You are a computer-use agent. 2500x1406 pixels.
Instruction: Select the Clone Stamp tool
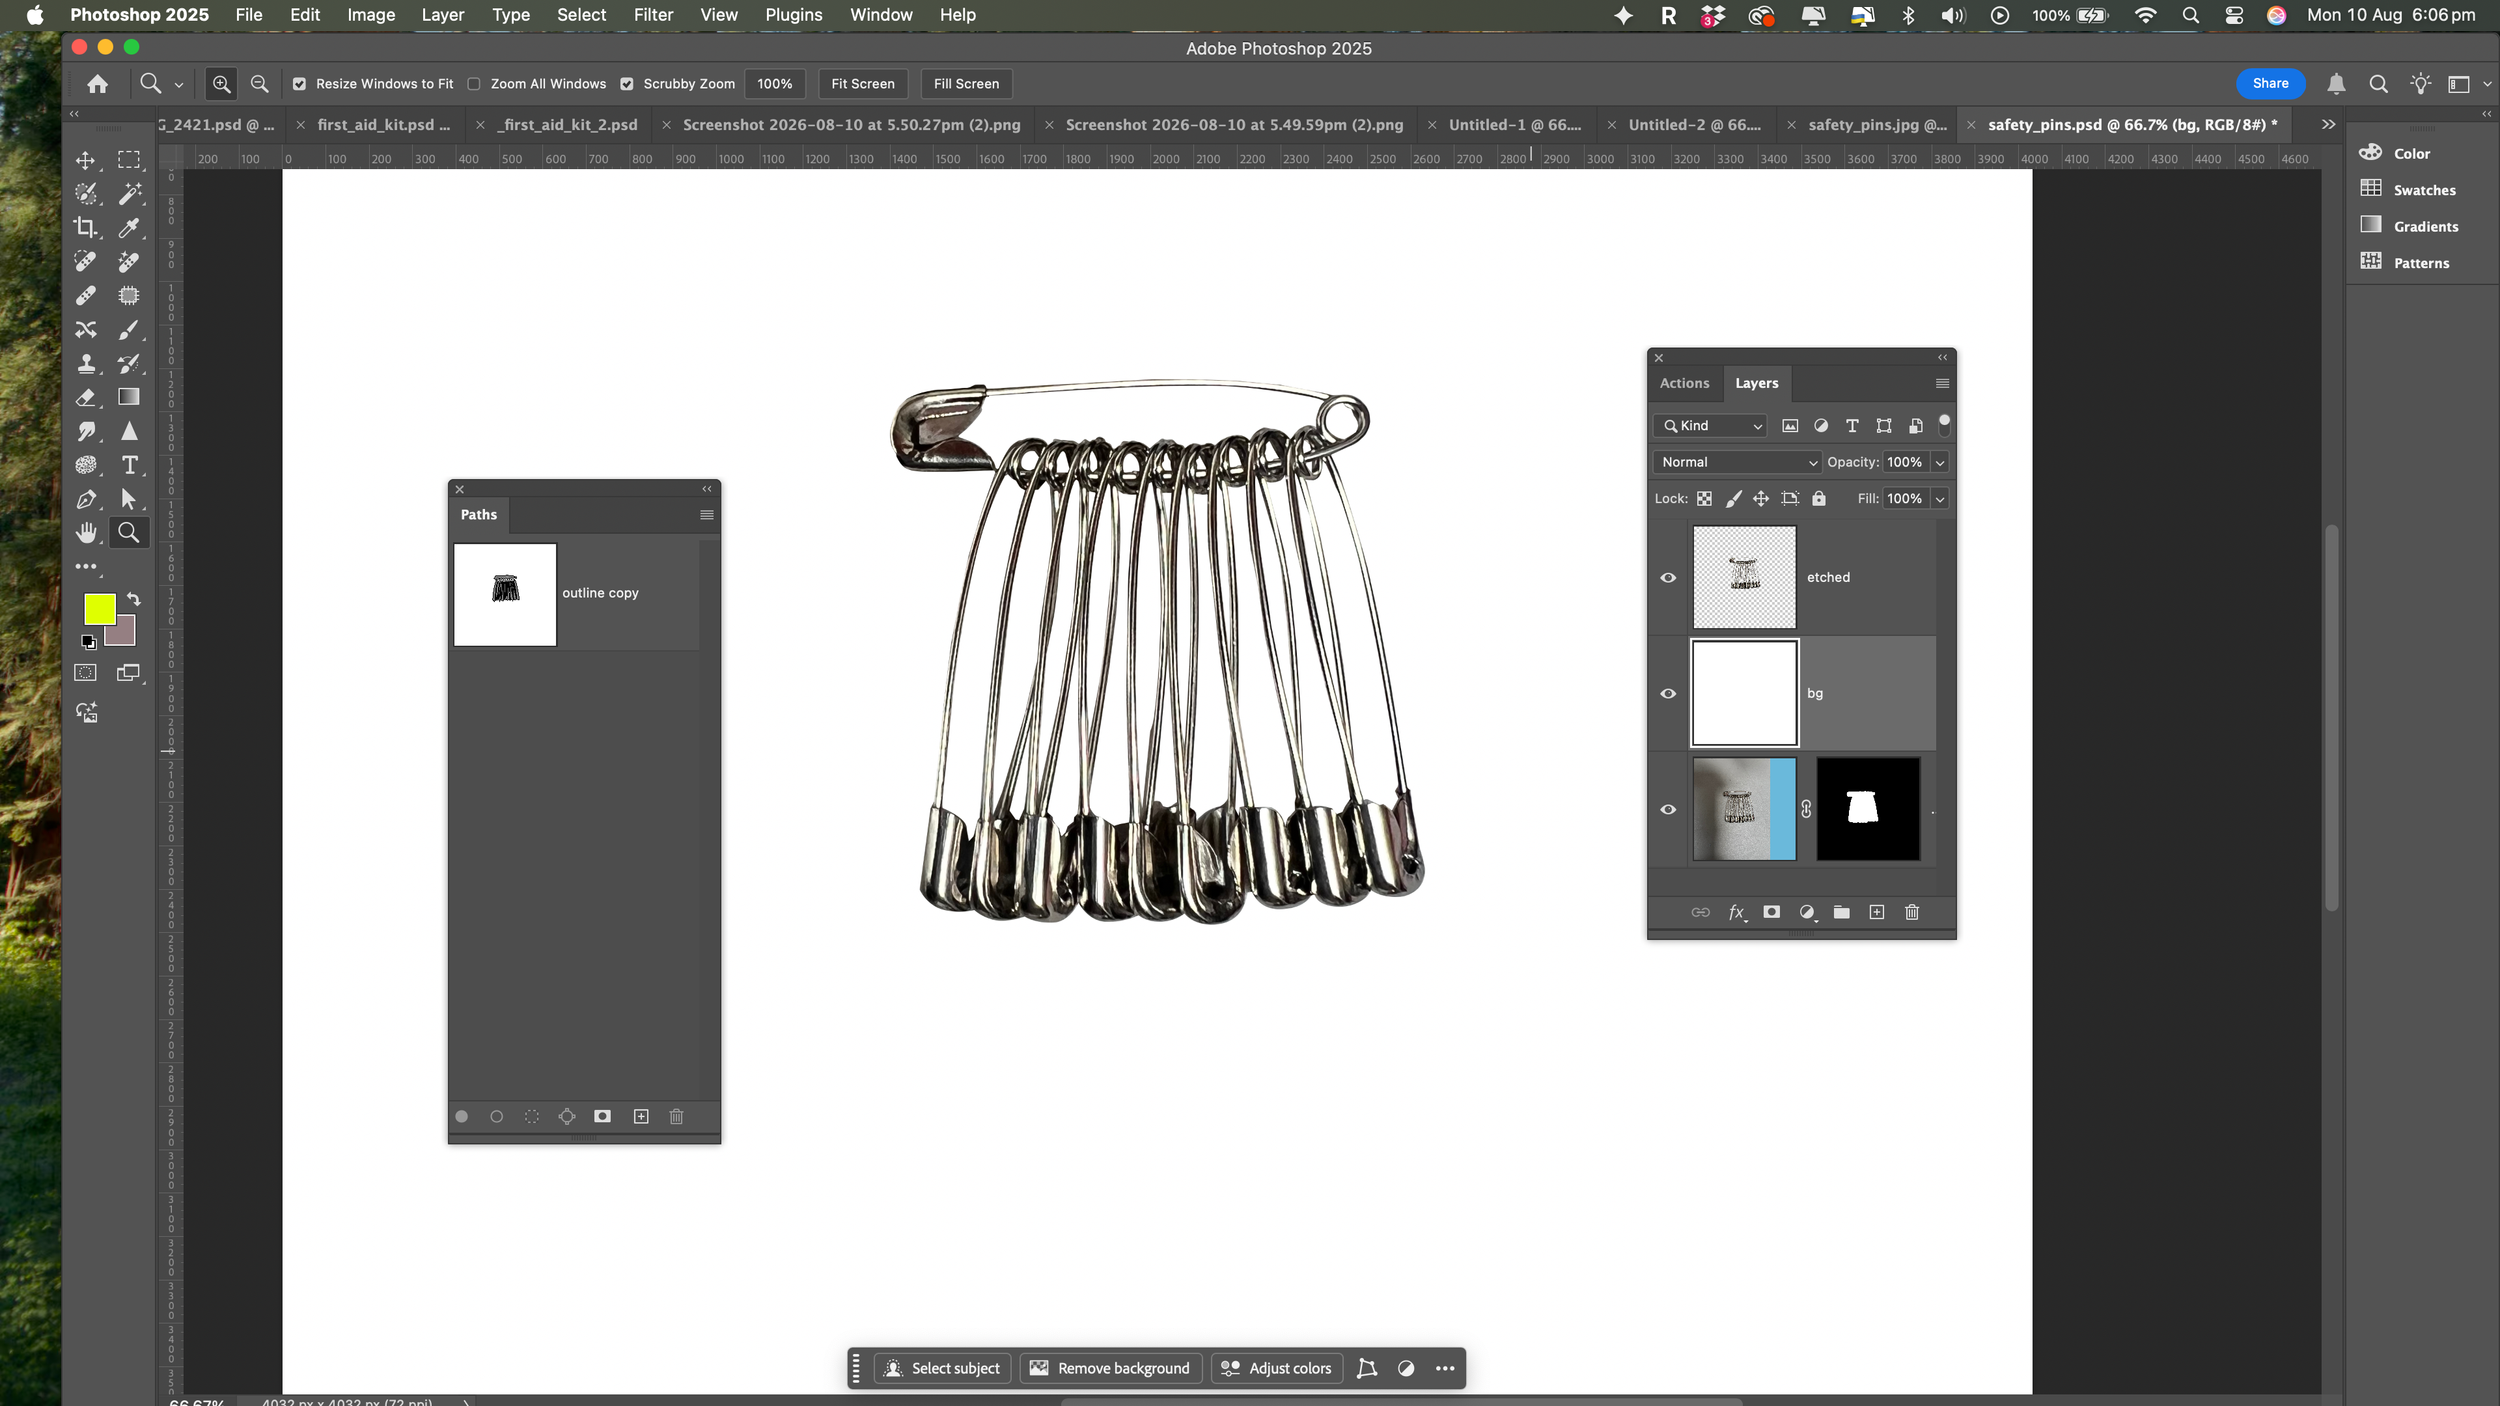(x=86, y=364)
